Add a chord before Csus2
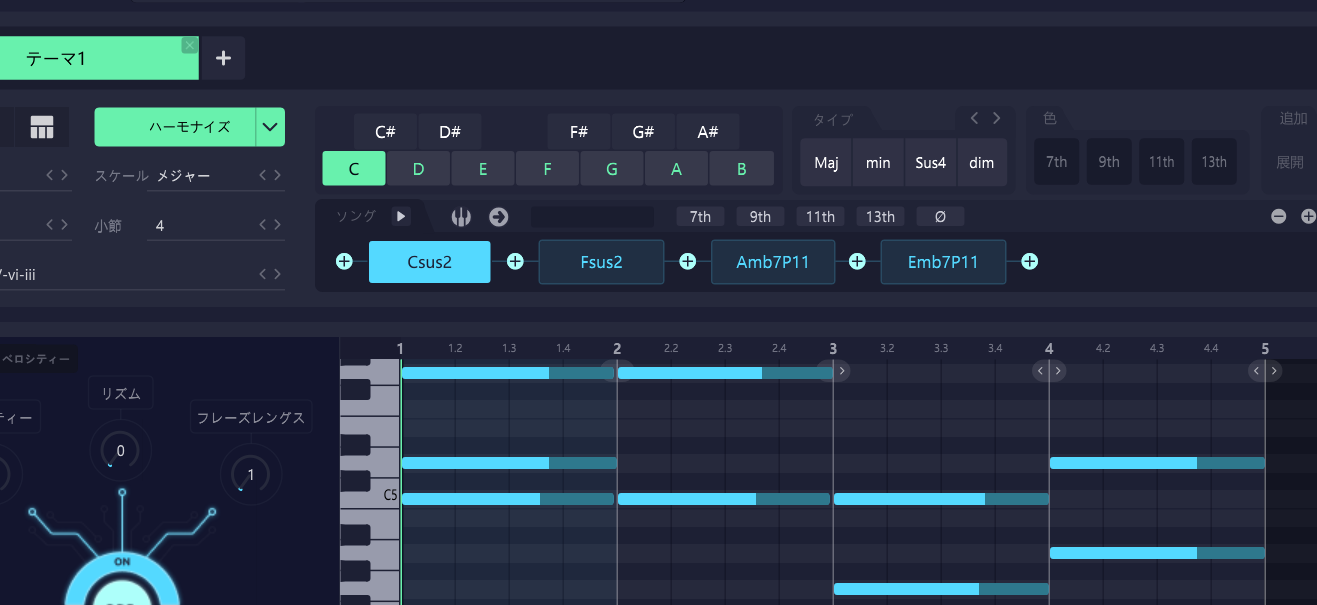This screenshot has height=605, width=1317. click(x=344, y=262)
